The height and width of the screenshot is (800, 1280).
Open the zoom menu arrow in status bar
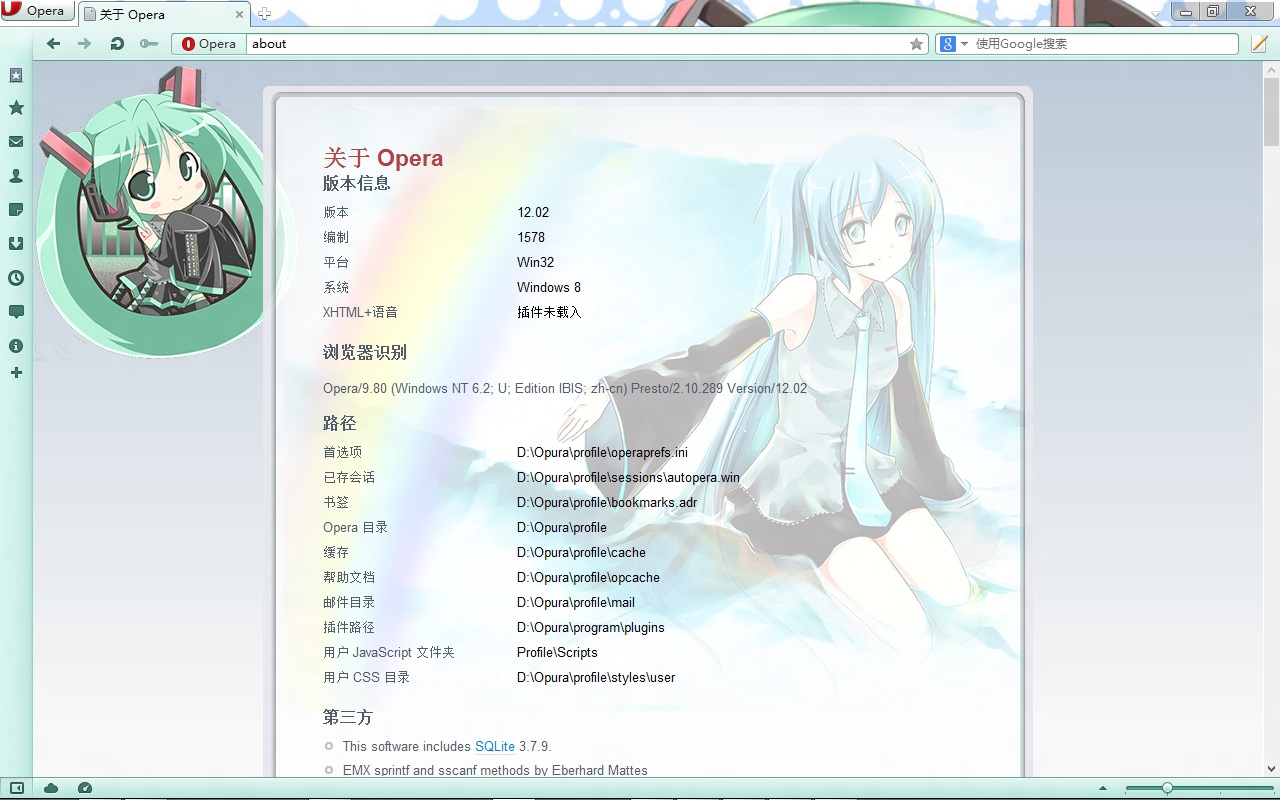[x=1103, y=789]
